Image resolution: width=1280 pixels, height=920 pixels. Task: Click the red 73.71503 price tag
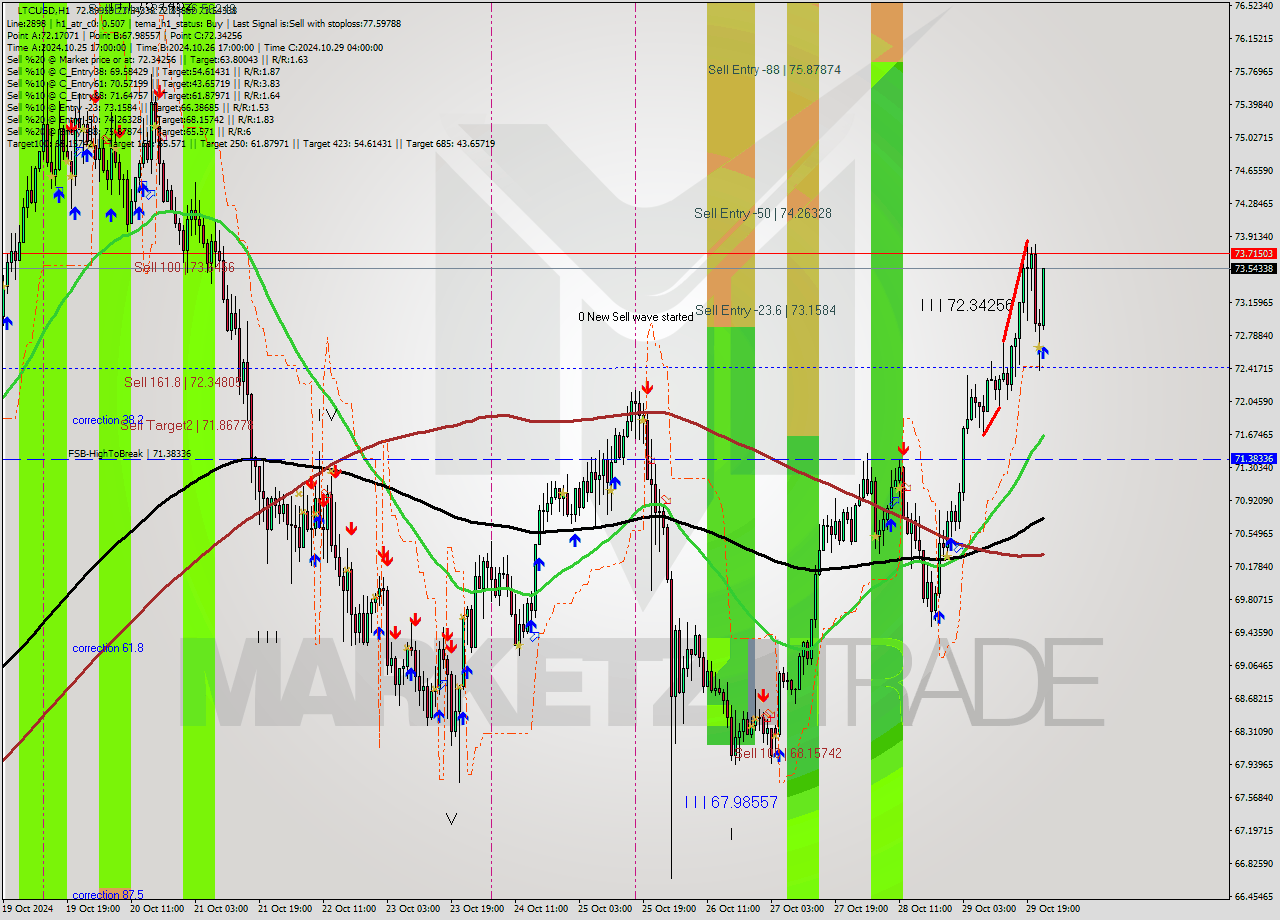coord(1254,254)
